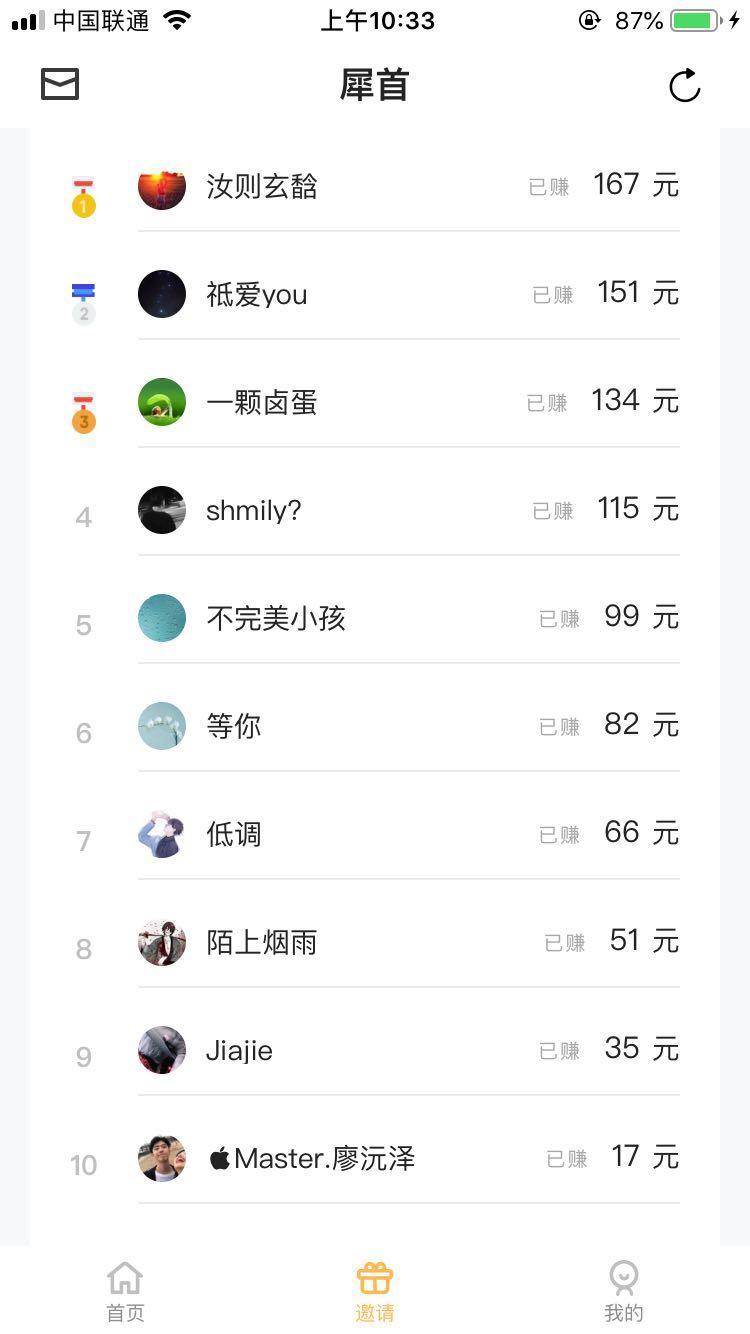
Task: Tap the profile face icon in bottom bar
Action: click(624, 1278)
